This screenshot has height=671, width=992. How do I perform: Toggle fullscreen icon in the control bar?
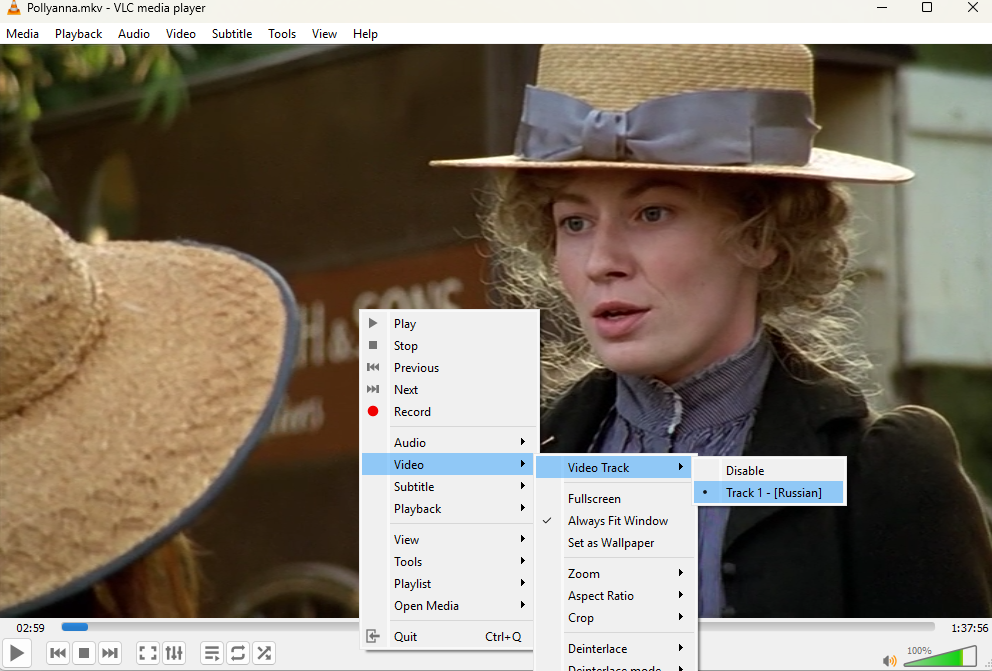click(147, 653)
